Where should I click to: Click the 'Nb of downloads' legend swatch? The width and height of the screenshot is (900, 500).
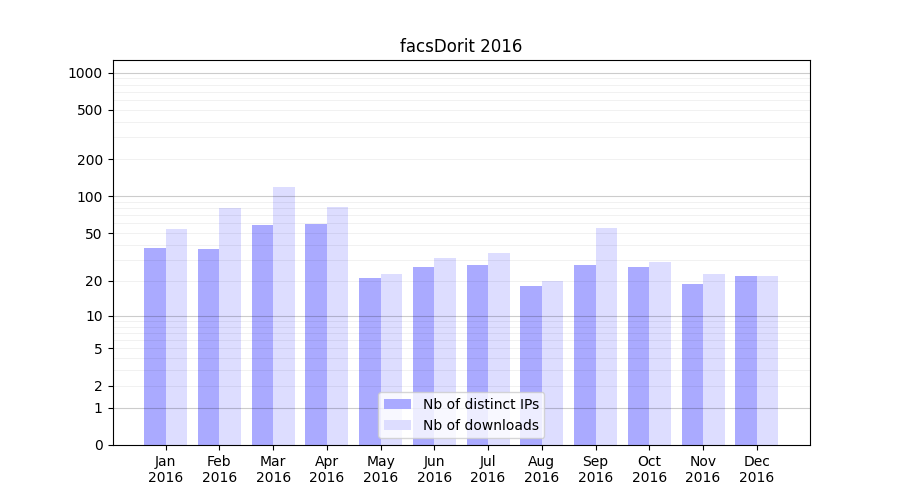pos(397,425)
